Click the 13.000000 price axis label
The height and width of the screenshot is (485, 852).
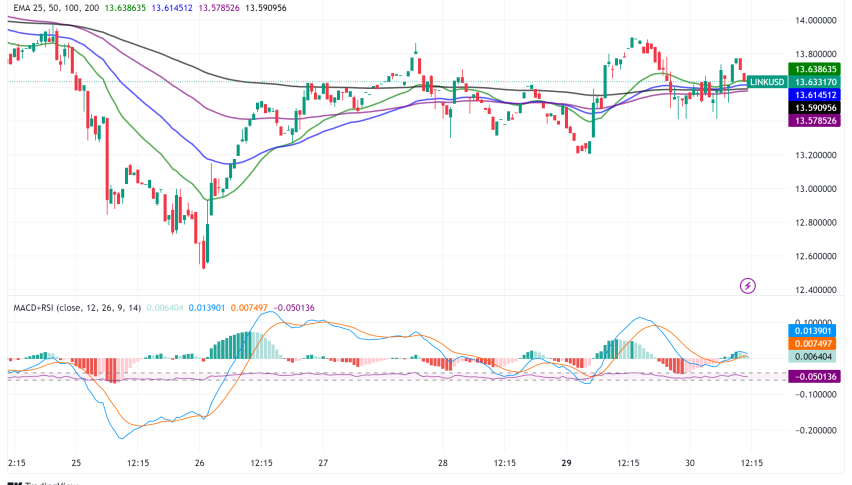816,189
